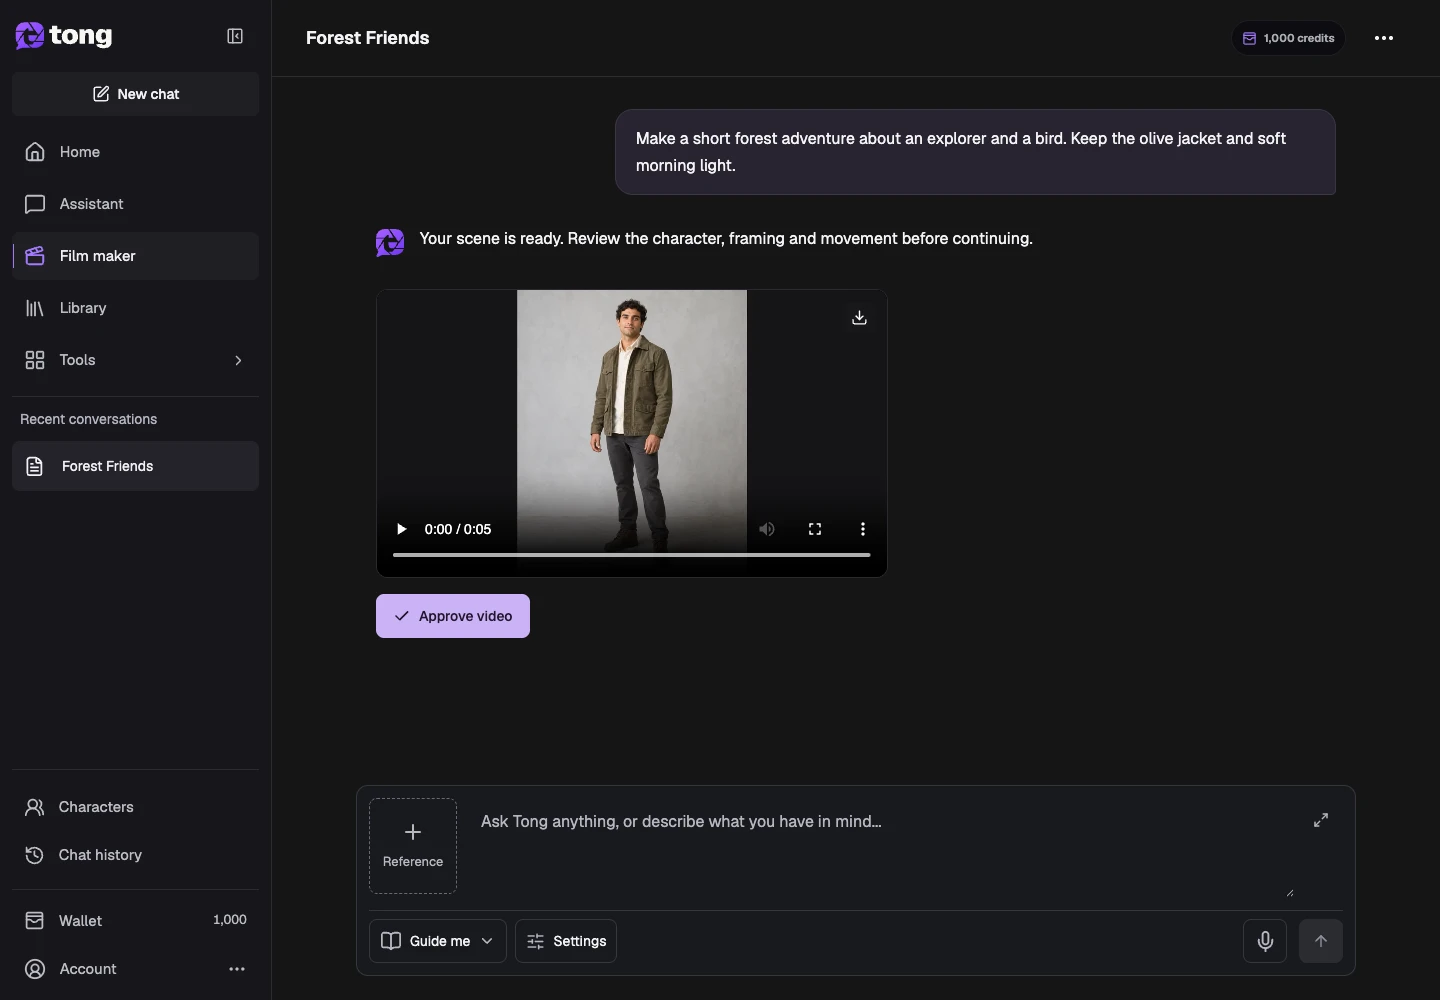This screenshot has height=1000, width=1440.
Task: Open the Guide me dropdown
Action: pos(438,941)
